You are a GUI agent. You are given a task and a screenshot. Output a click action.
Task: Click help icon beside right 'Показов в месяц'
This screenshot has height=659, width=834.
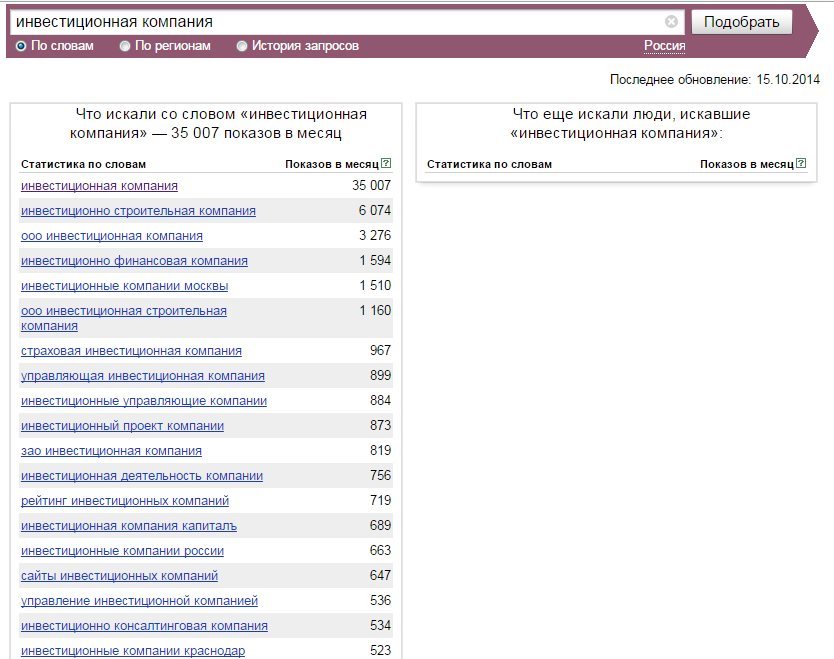pos(801,163)
